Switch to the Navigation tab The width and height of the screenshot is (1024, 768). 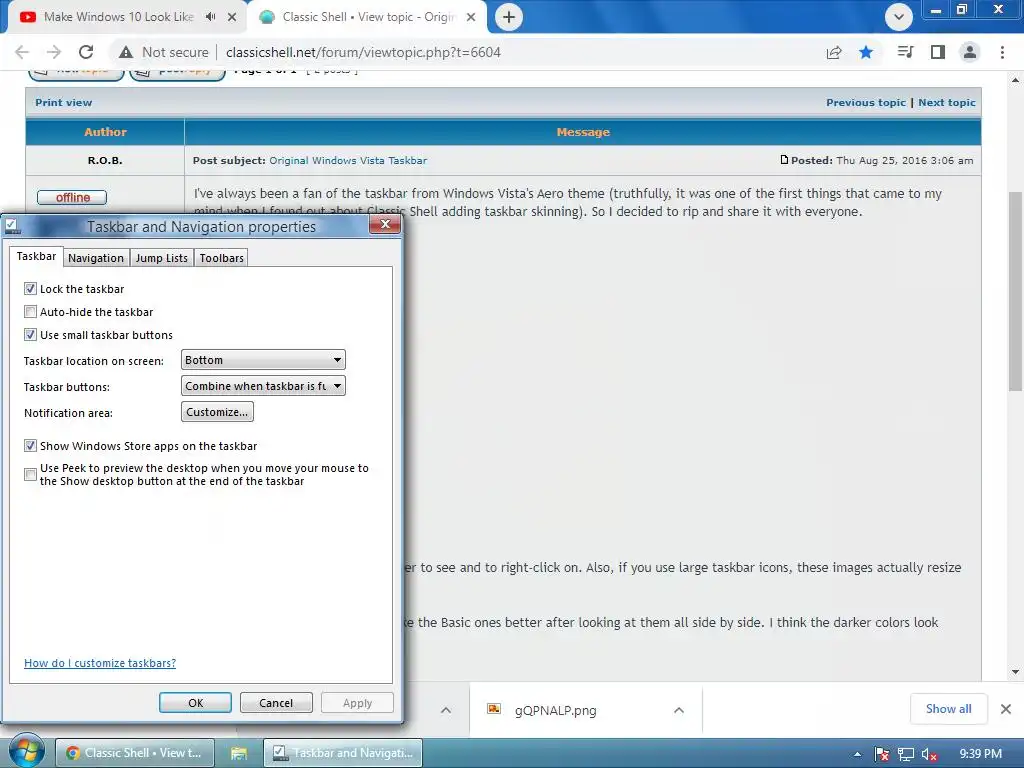96,258
